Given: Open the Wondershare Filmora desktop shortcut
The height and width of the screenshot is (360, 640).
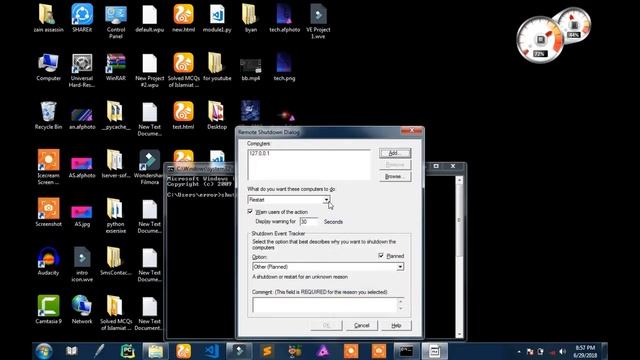Looking at the screenshot, I should coord(149,167).
